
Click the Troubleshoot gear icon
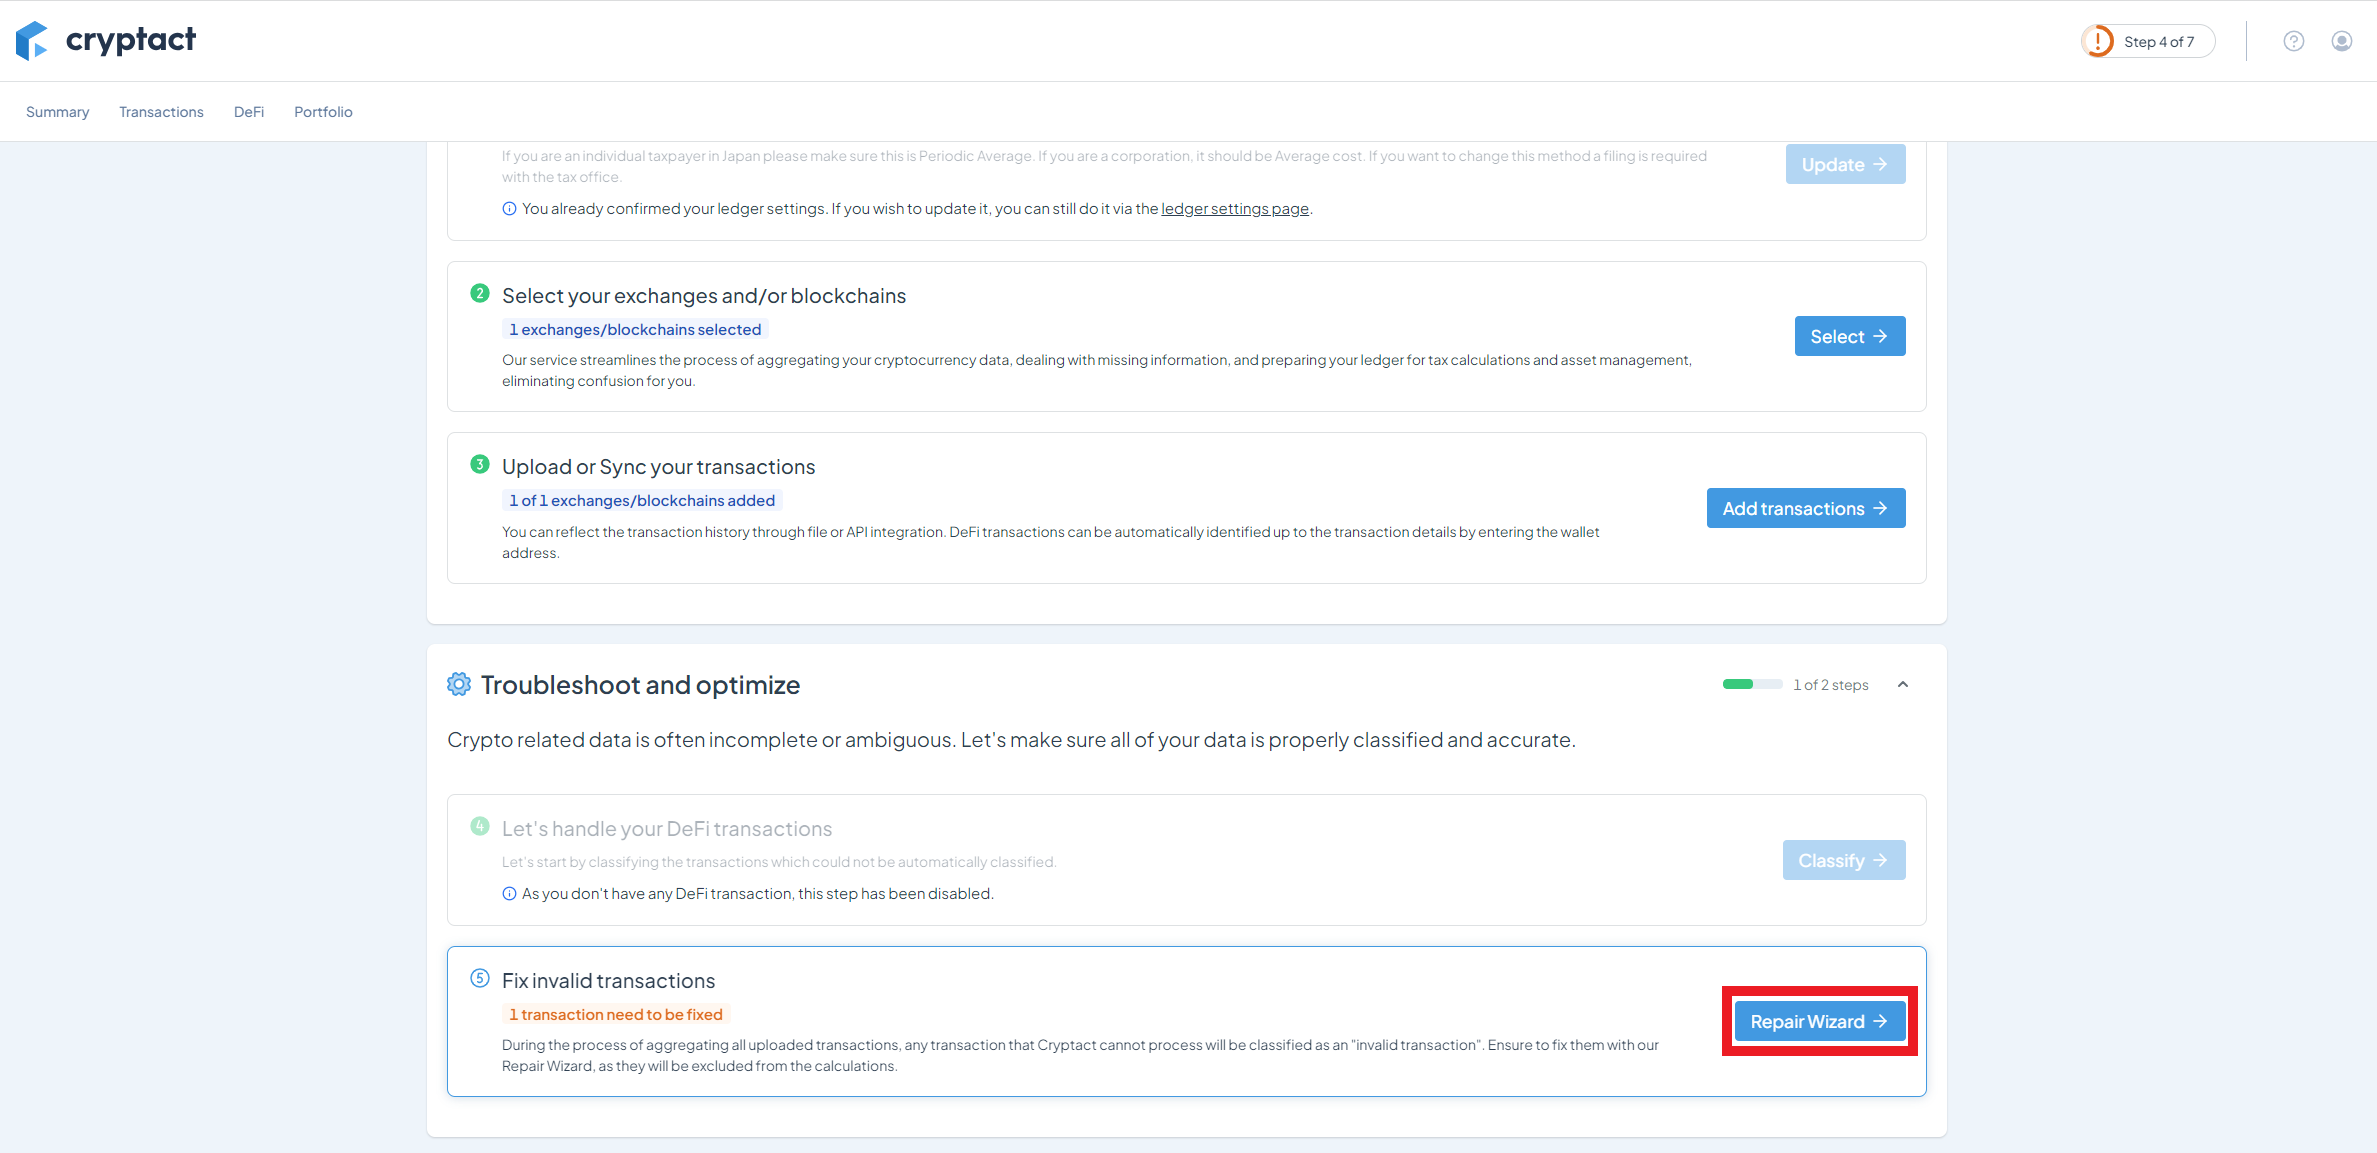click(459, 684)
